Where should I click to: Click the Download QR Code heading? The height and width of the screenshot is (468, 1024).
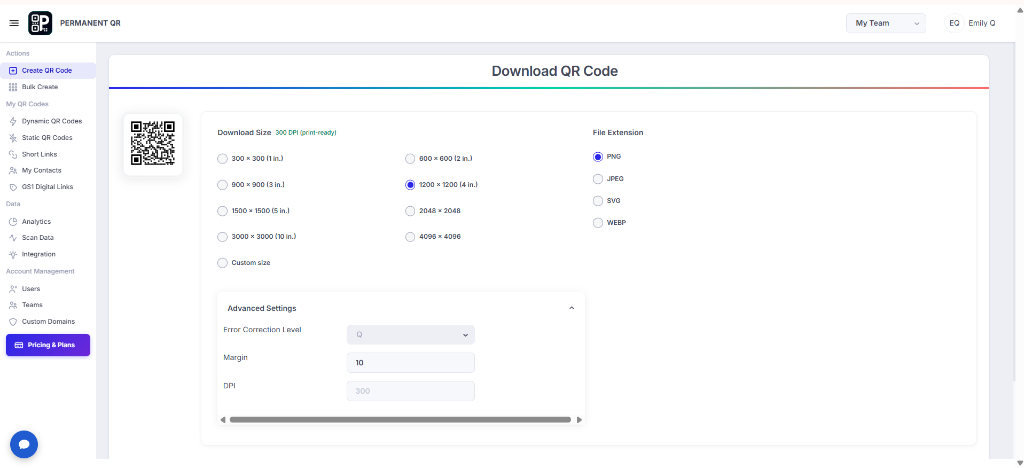pyautogui.click(x=554, y=71)
